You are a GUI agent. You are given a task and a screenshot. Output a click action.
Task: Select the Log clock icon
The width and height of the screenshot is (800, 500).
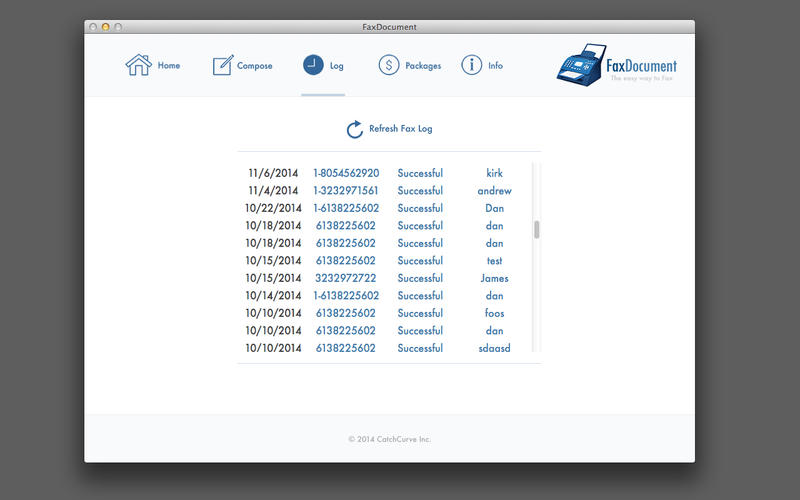pos(314,65)
